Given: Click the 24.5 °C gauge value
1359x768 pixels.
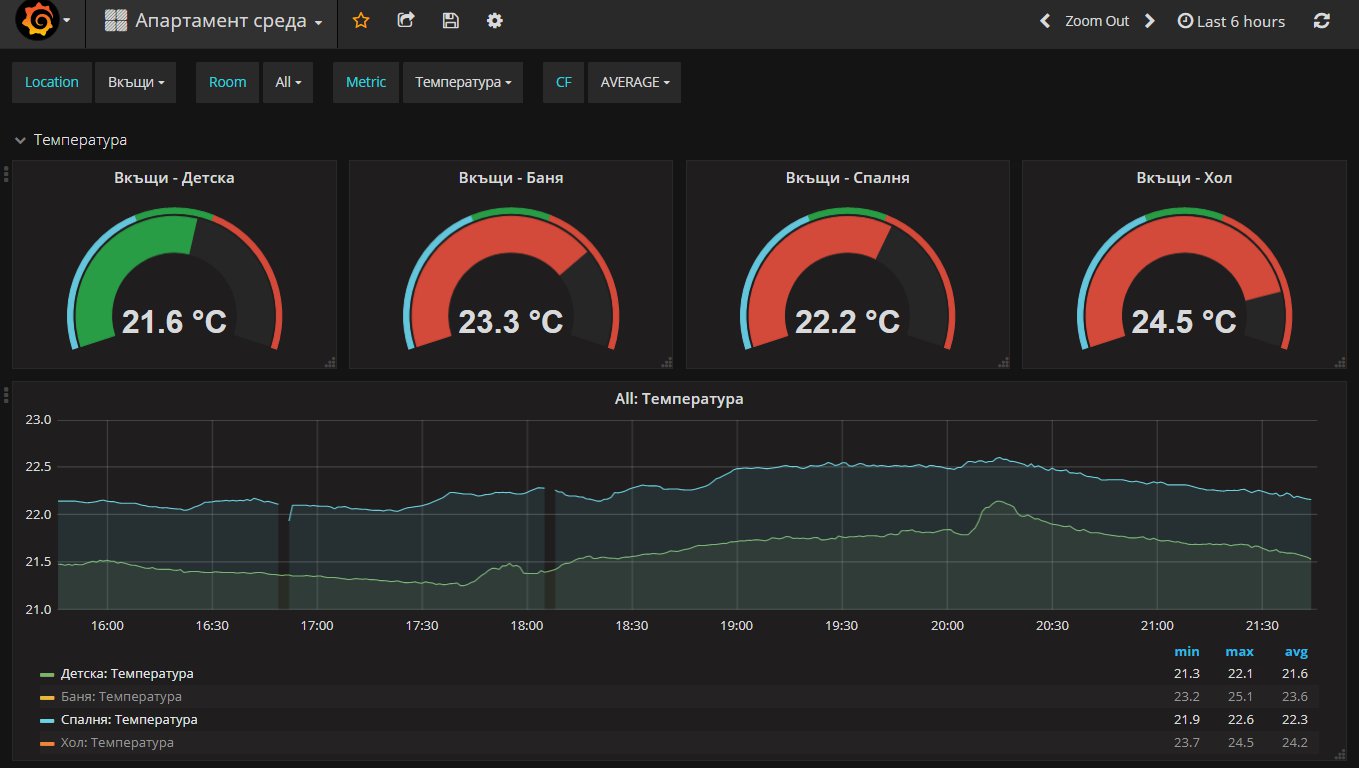Looking at the screenshot, I should tap(1185, 322).
